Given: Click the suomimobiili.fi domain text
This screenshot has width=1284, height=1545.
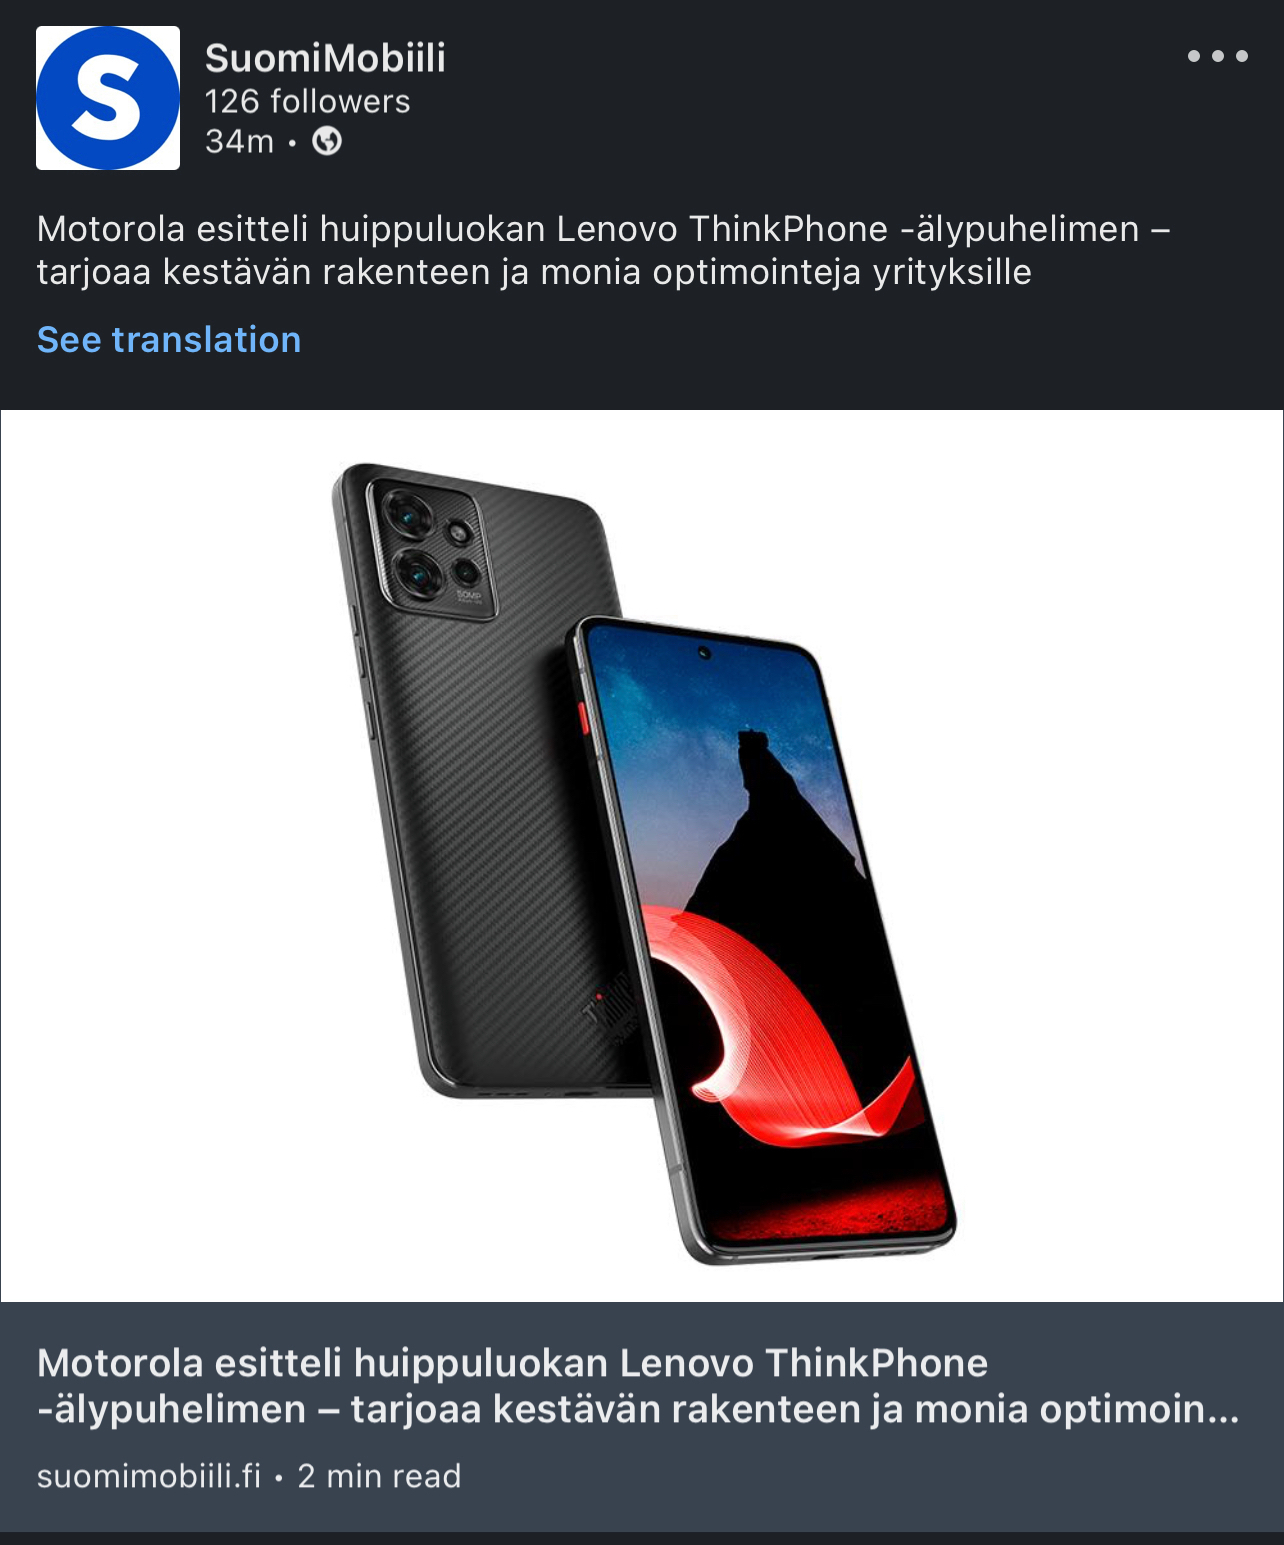Looking at the screenshot, I should pyautogui.click(x=149, y=1476).
